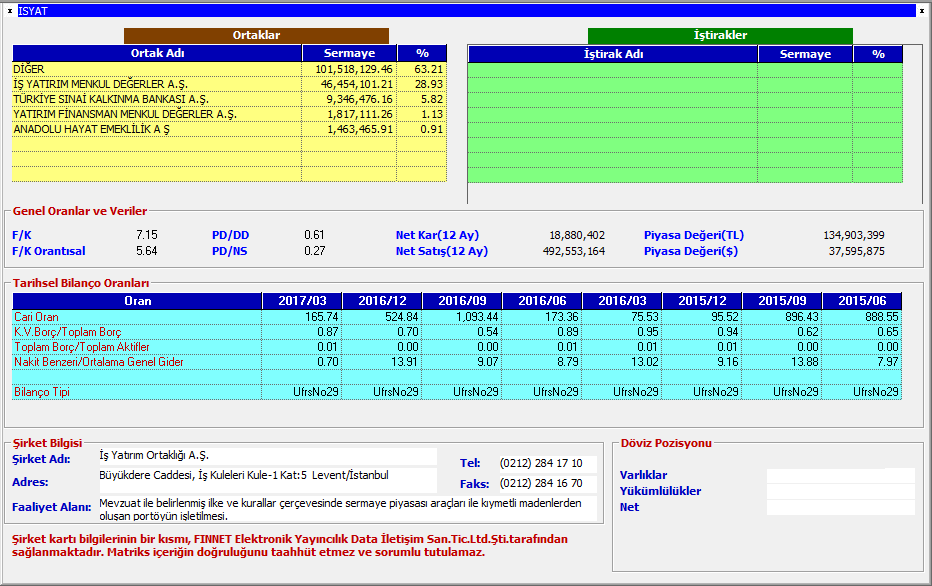Select the DİĞER shareholder row
The width and height of the screenshot is (932, 586).
point(229,69)
